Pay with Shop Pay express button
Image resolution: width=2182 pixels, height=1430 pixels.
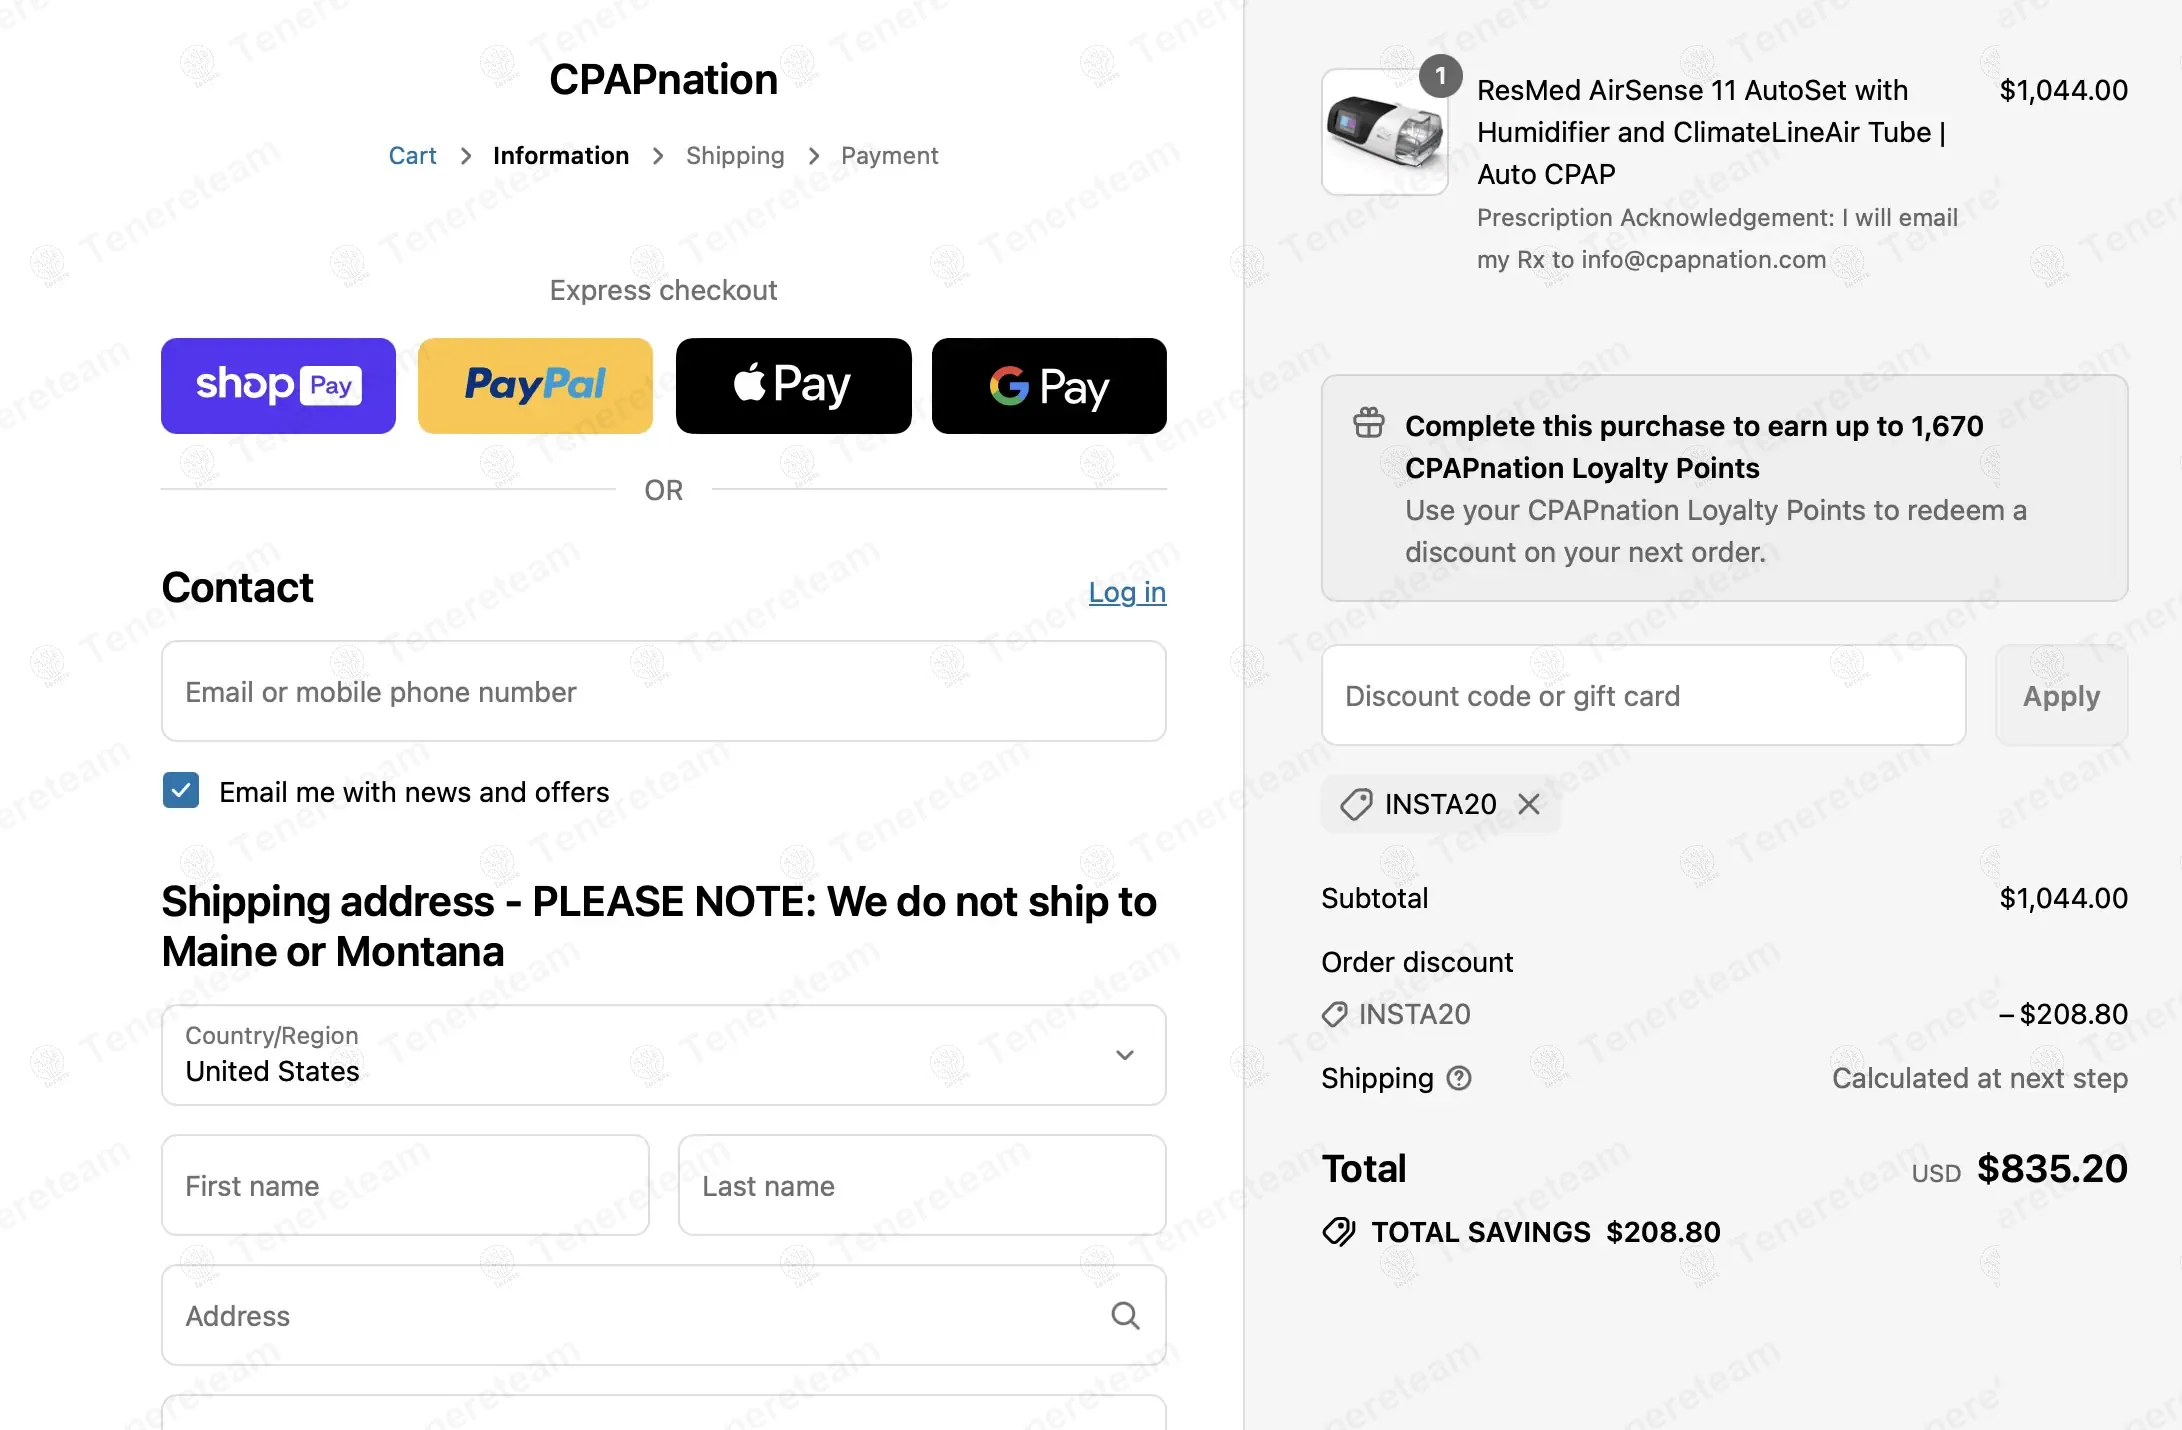(278, 386)
